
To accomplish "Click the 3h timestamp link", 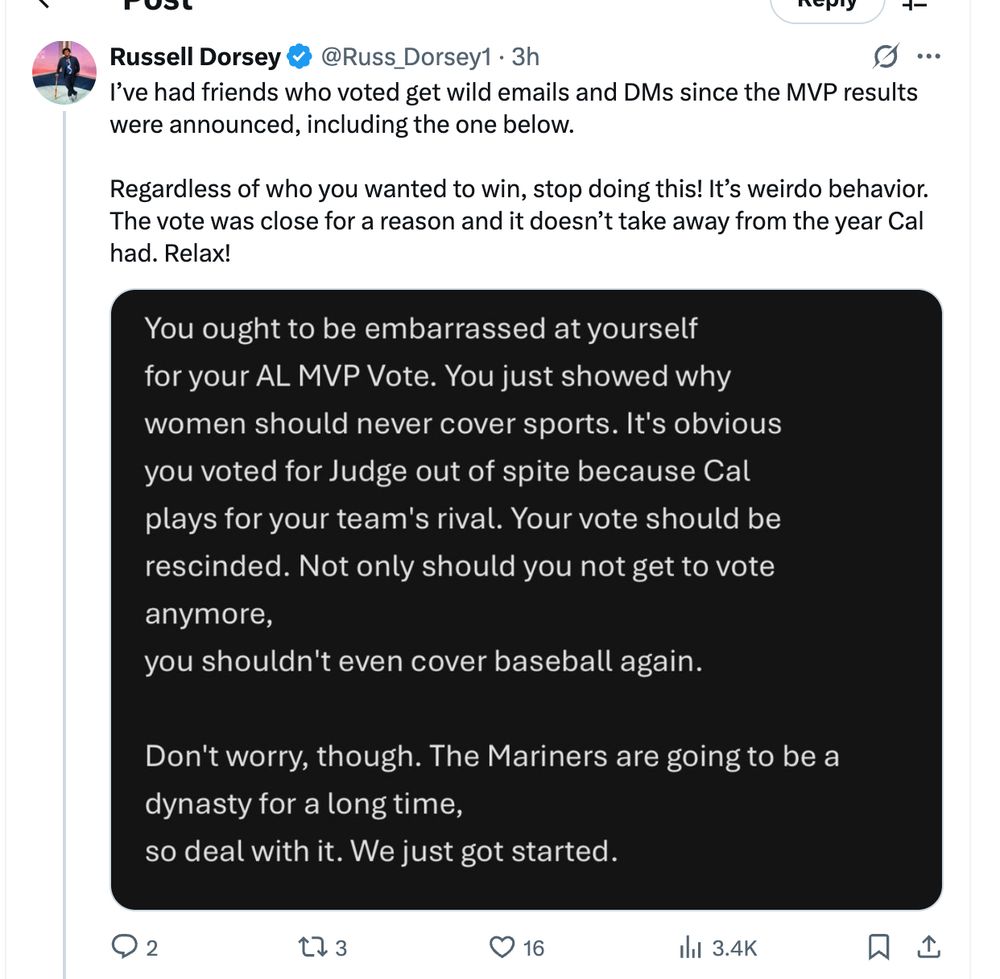I will pyautogui.click(x=525, y=57).
